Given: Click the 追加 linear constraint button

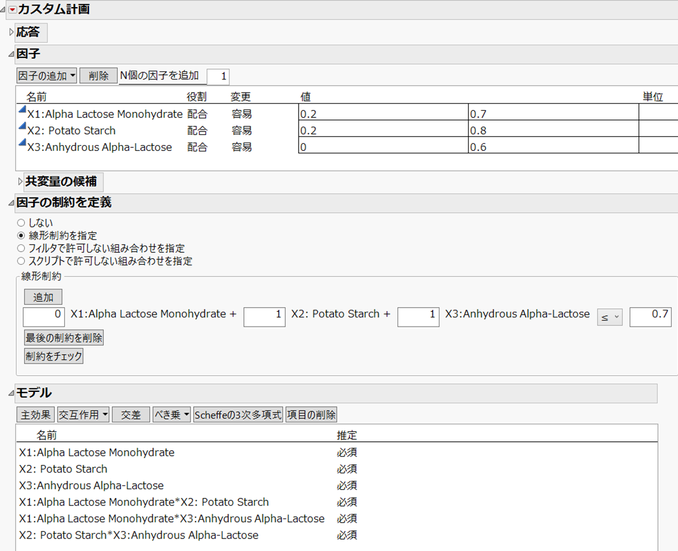Looking at the screenshot, I should (43, 297).
